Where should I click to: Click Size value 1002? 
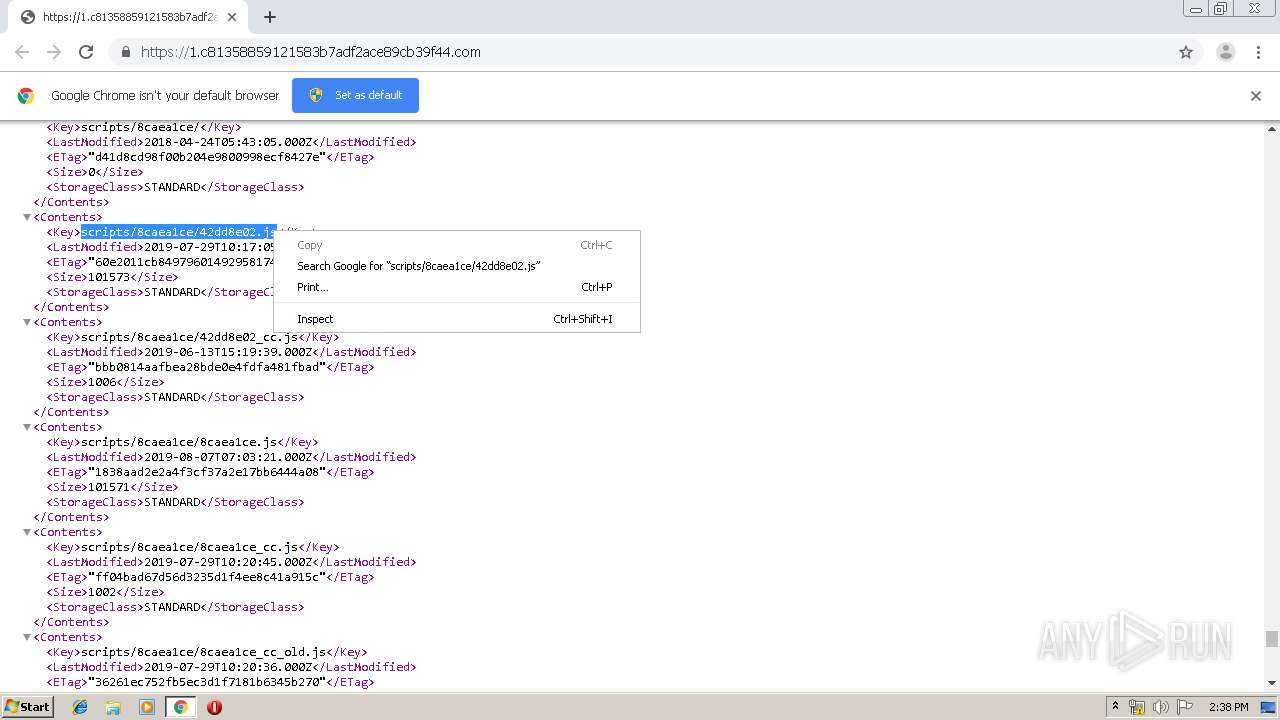point(101,592)
